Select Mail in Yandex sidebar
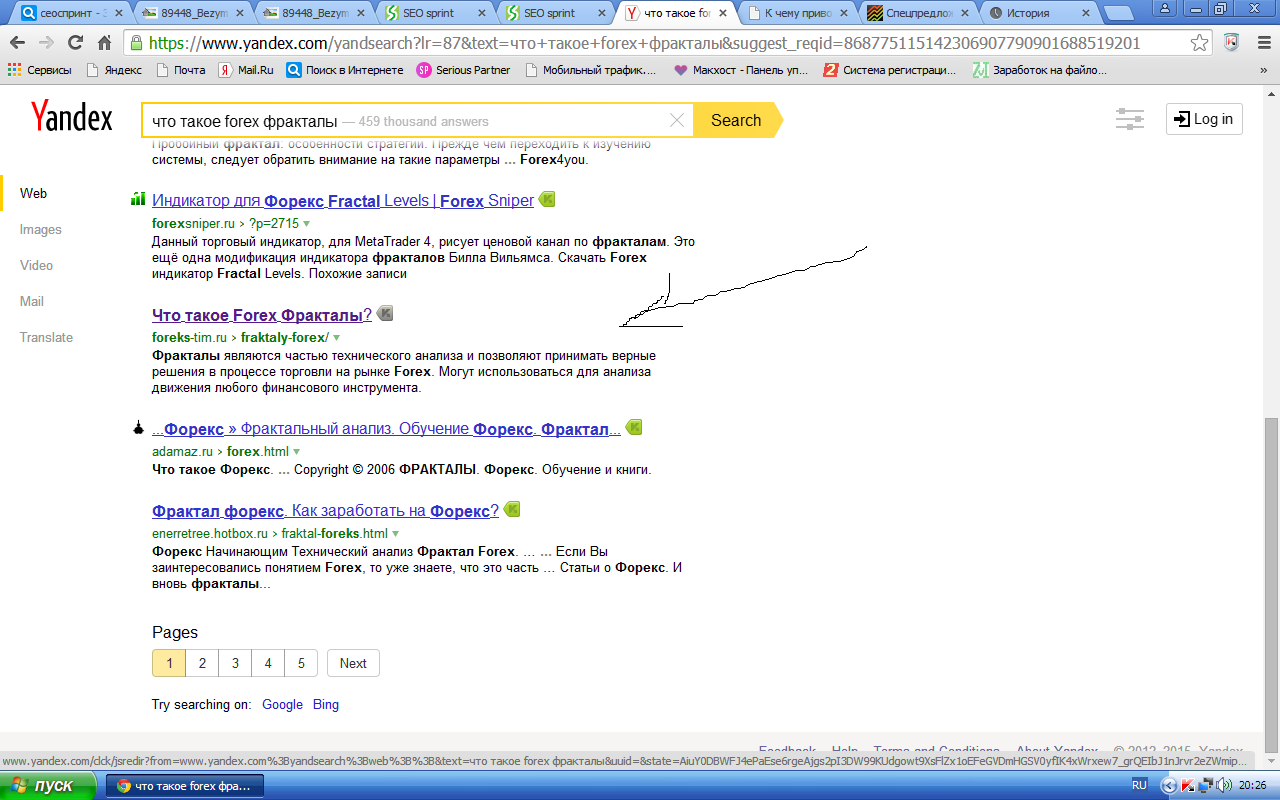The width and height of the screenshot is (1280, 800). point(32,301)
